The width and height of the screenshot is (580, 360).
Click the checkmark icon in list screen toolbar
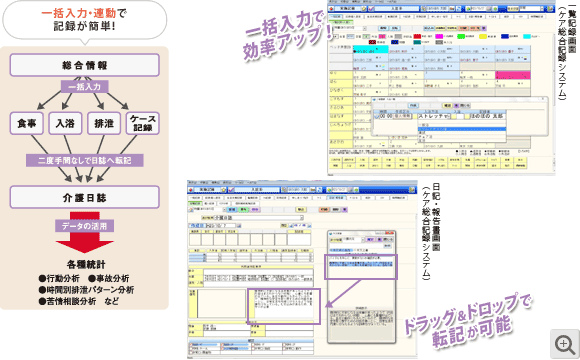[x=372, y=8]
